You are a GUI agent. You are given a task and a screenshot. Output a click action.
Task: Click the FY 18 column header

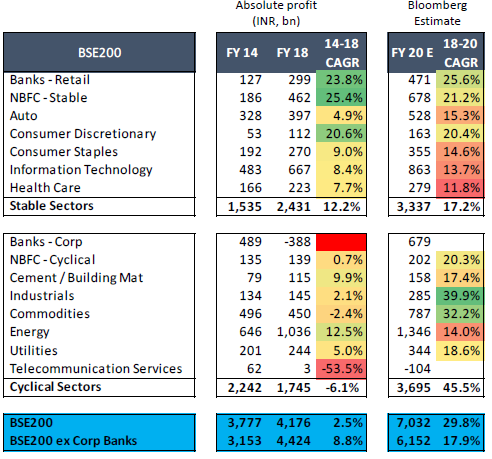(292, 53)
